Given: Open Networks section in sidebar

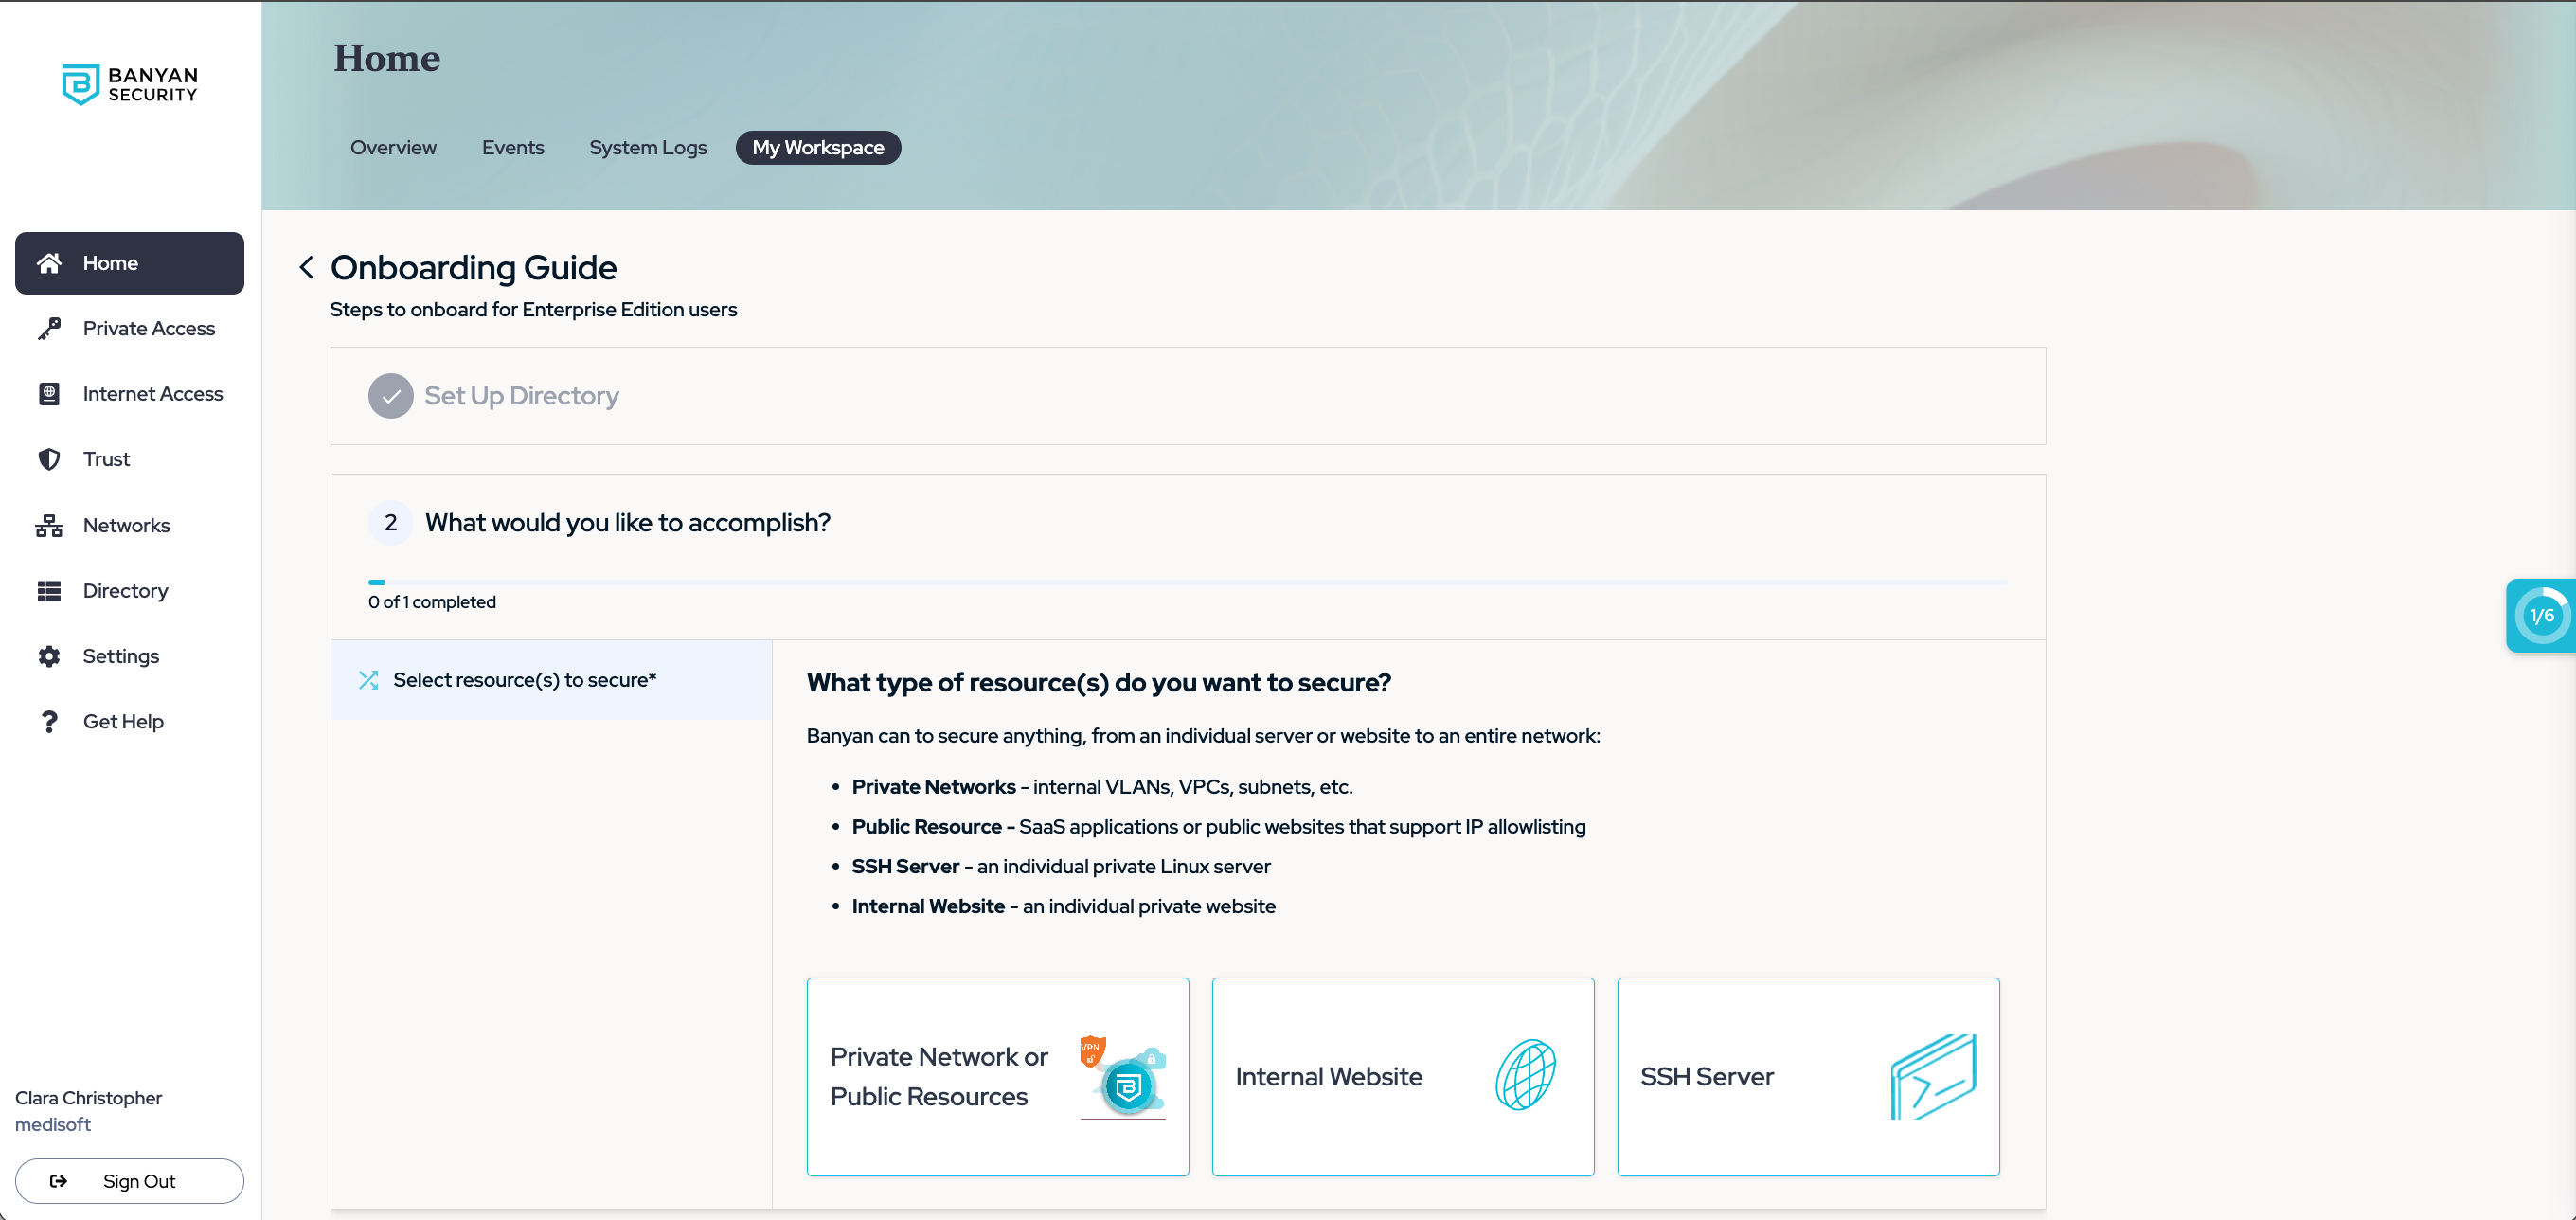Looking at the screenshot, I should [x=128, y=525].
